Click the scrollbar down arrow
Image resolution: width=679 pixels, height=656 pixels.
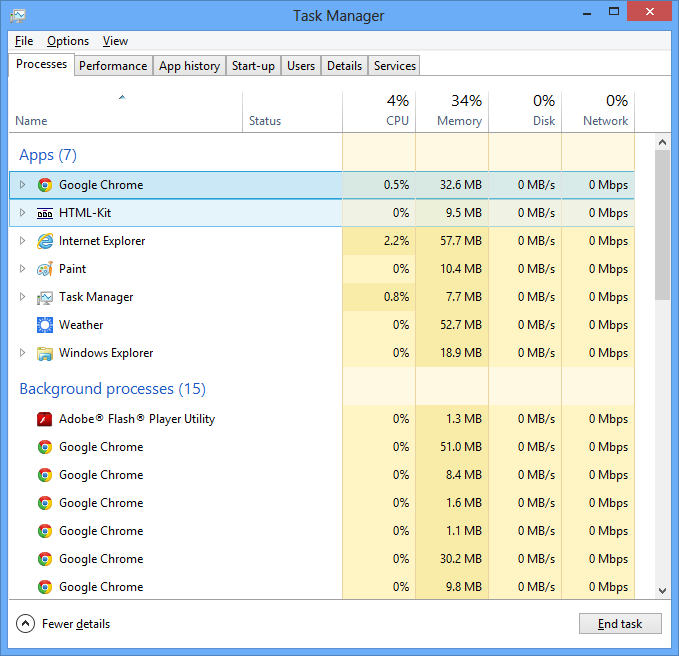(662, 590)
